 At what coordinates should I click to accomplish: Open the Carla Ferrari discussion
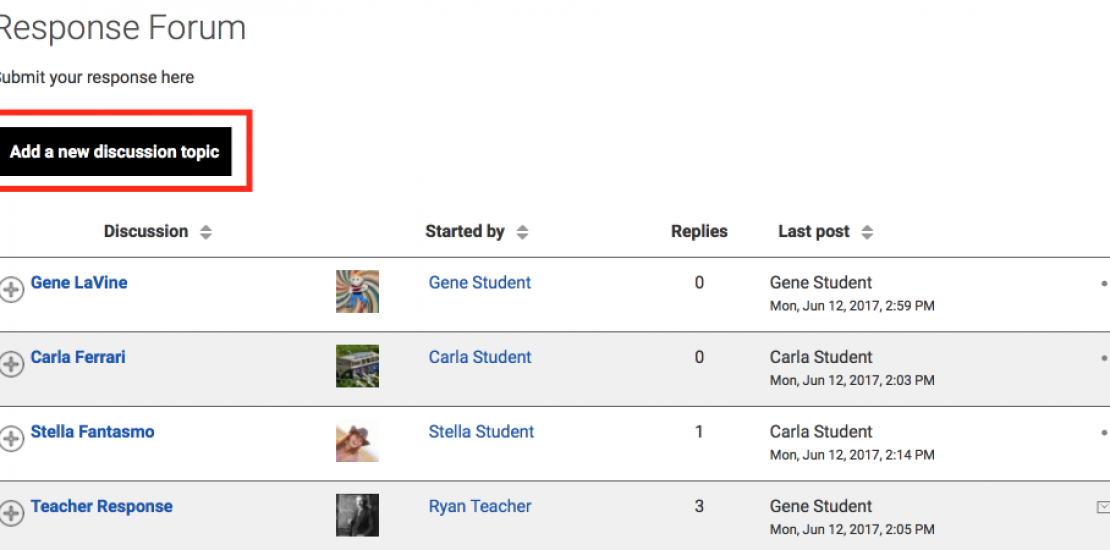point(78,357)
